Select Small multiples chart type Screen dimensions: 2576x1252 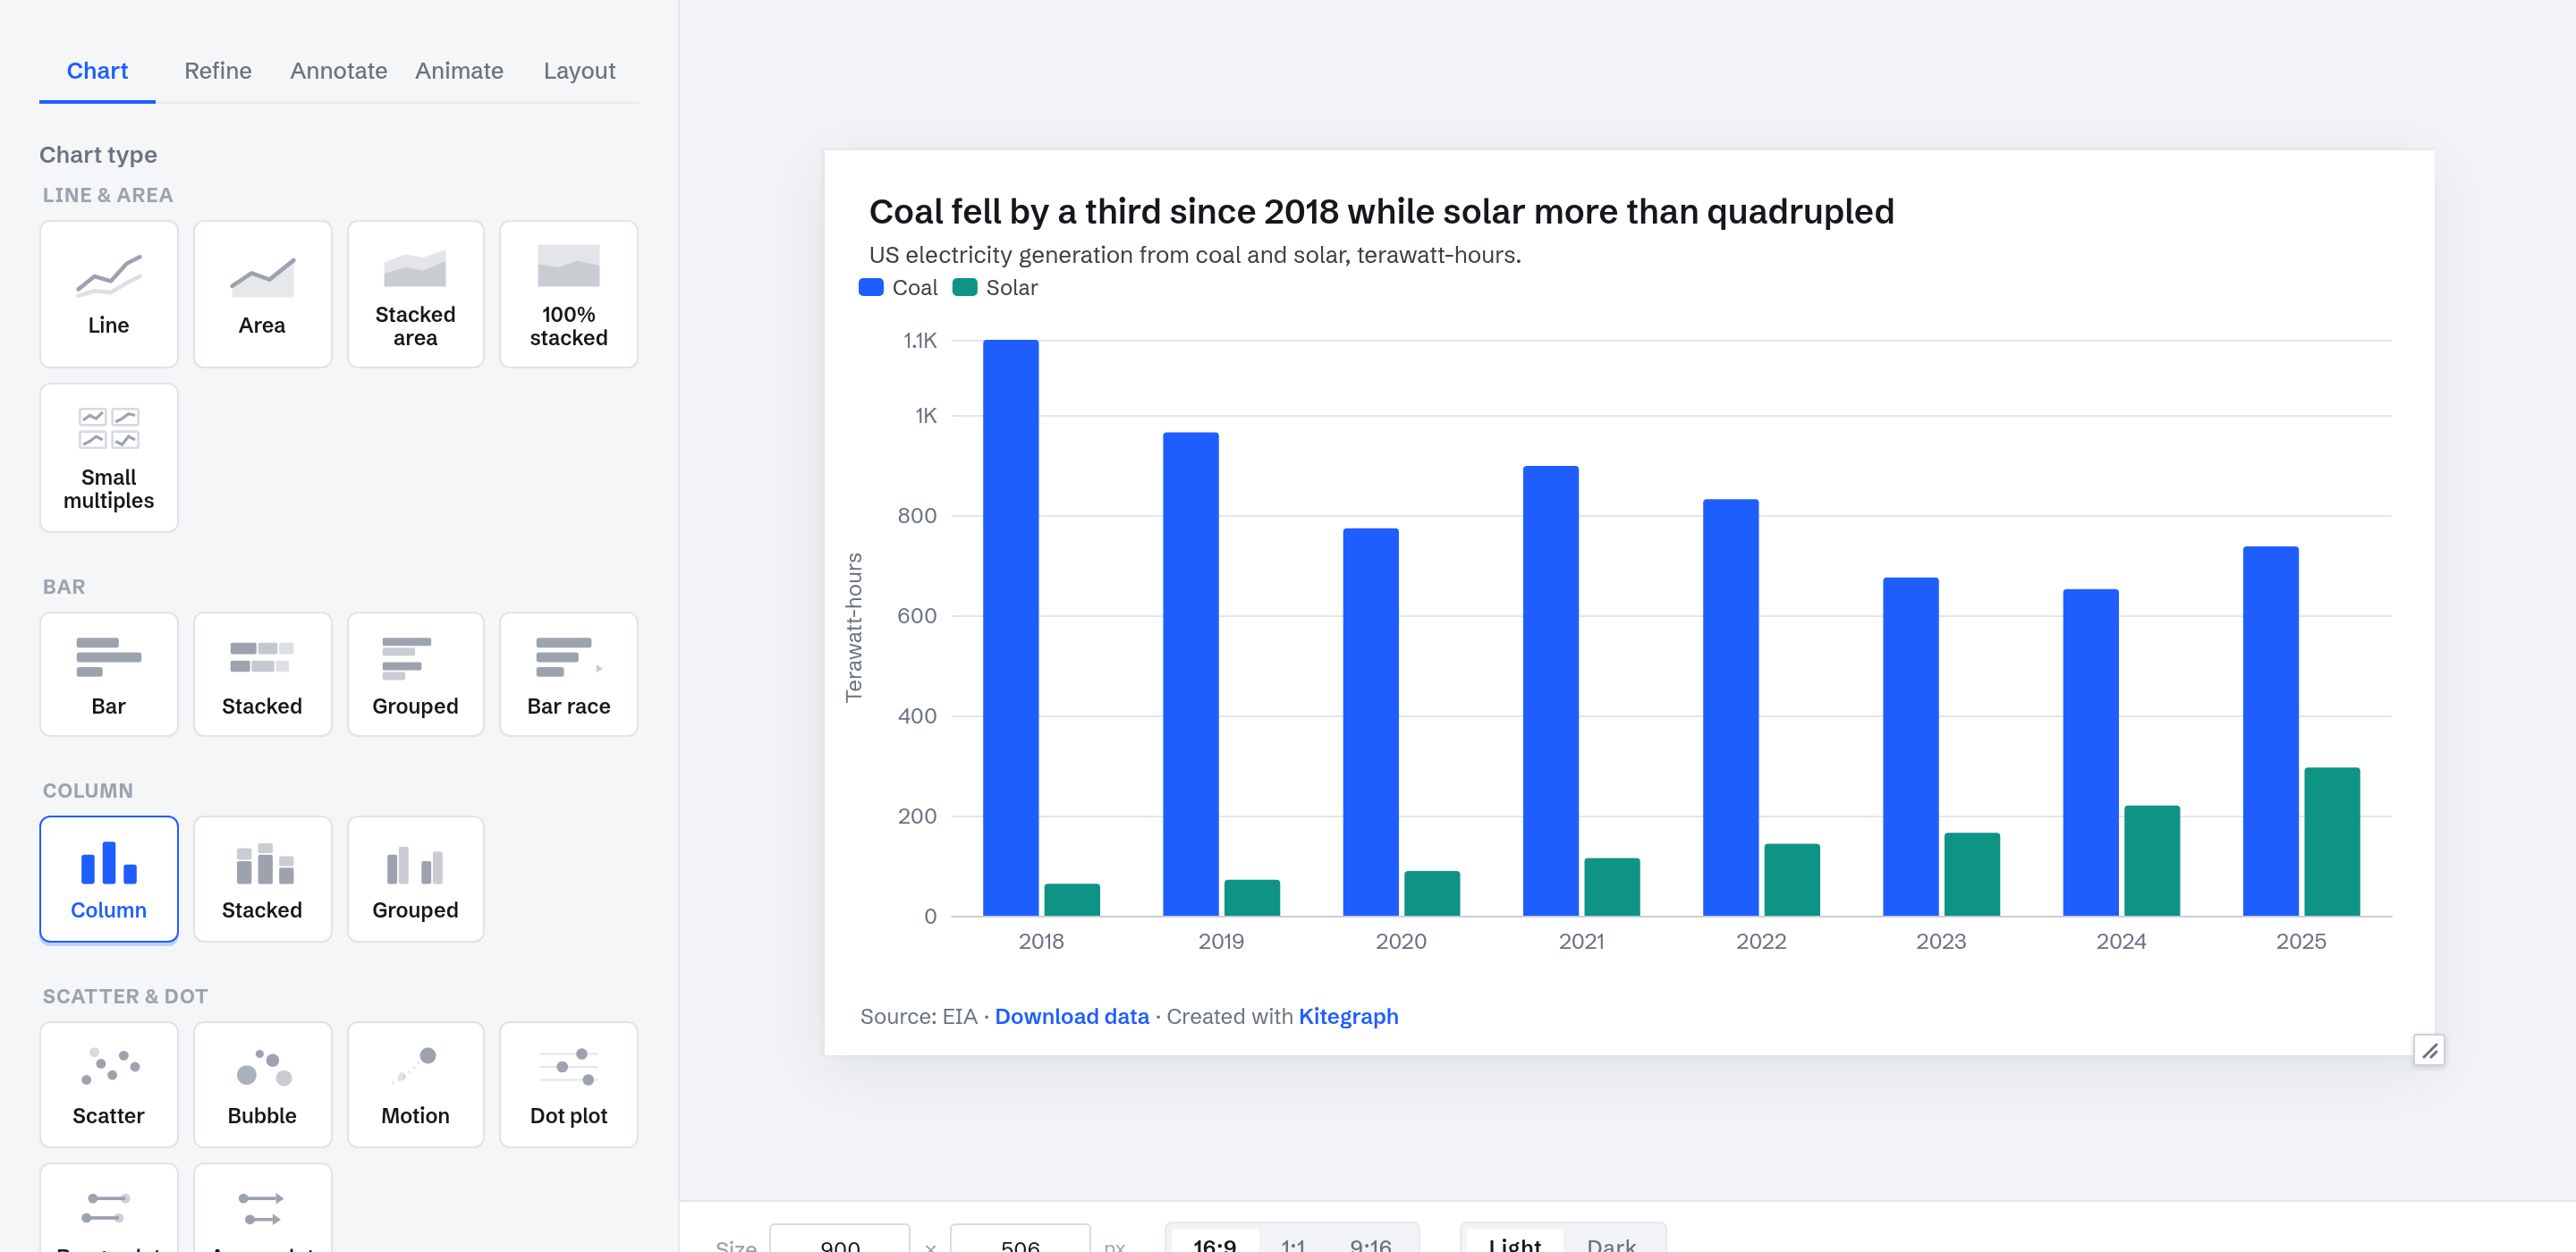(108, 458)
